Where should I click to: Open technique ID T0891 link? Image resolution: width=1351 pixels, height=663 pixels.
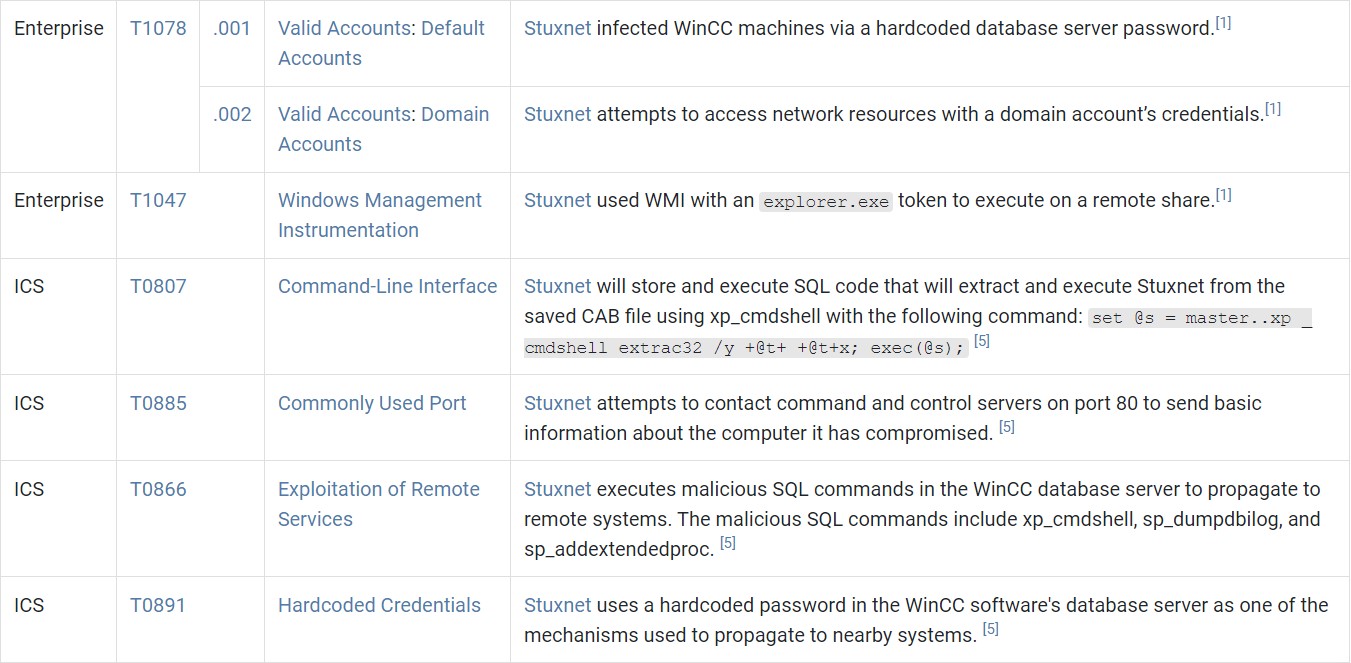(158, 605)
